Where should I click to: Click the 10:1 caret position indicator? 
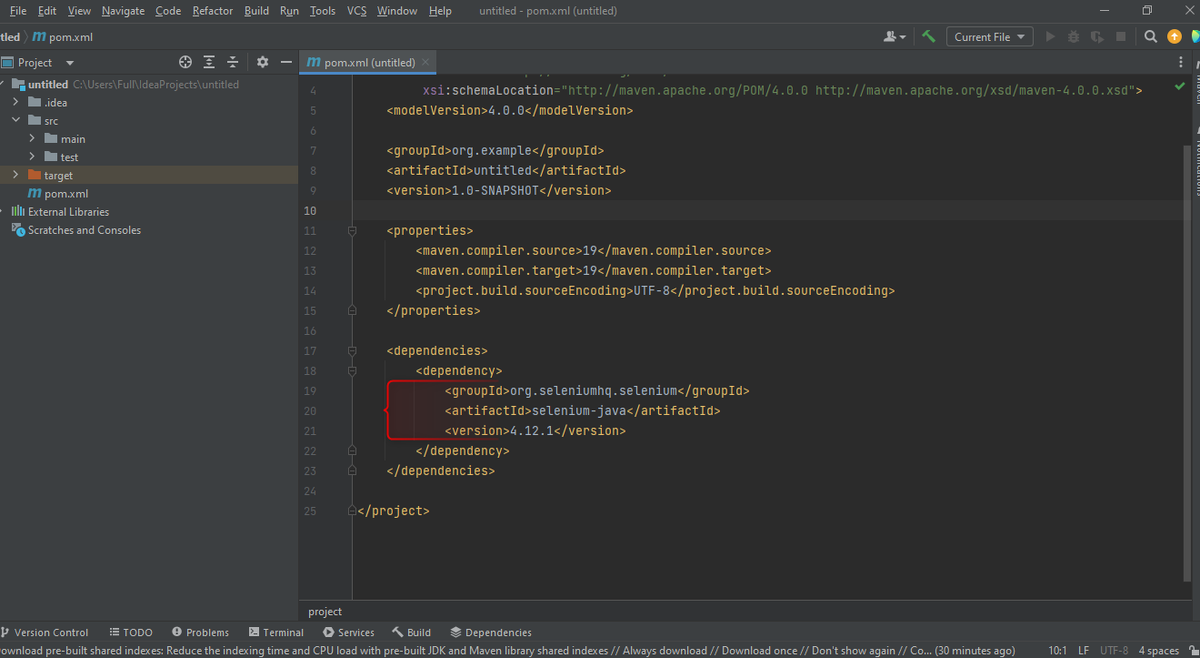(1057, 650)
